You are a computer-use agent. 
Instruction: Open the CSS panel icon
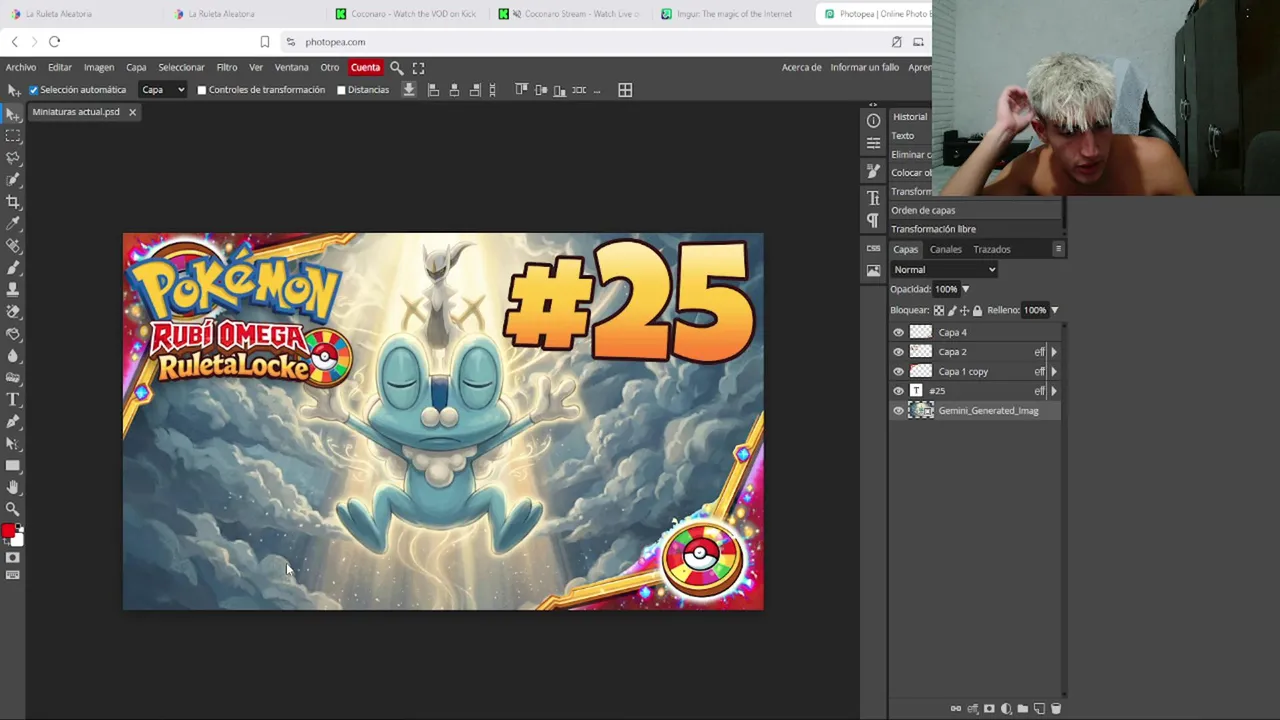pyautogui.click(x=873, y=248)
